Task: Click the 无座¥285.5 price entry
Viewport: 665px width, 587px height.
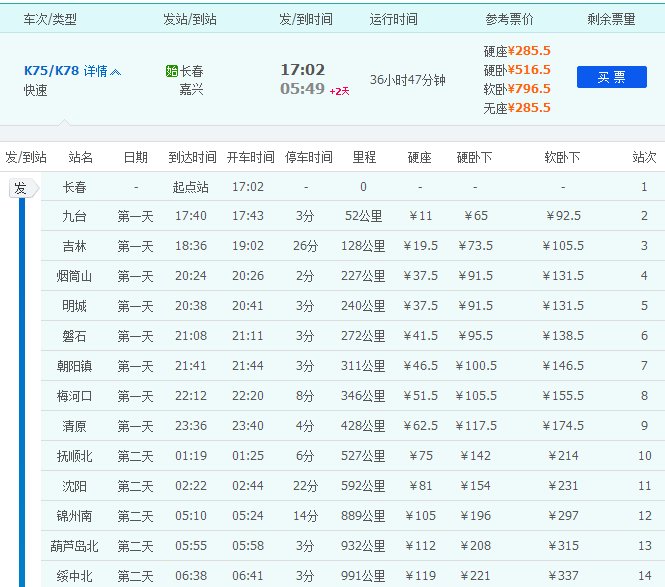Action: 517,108
